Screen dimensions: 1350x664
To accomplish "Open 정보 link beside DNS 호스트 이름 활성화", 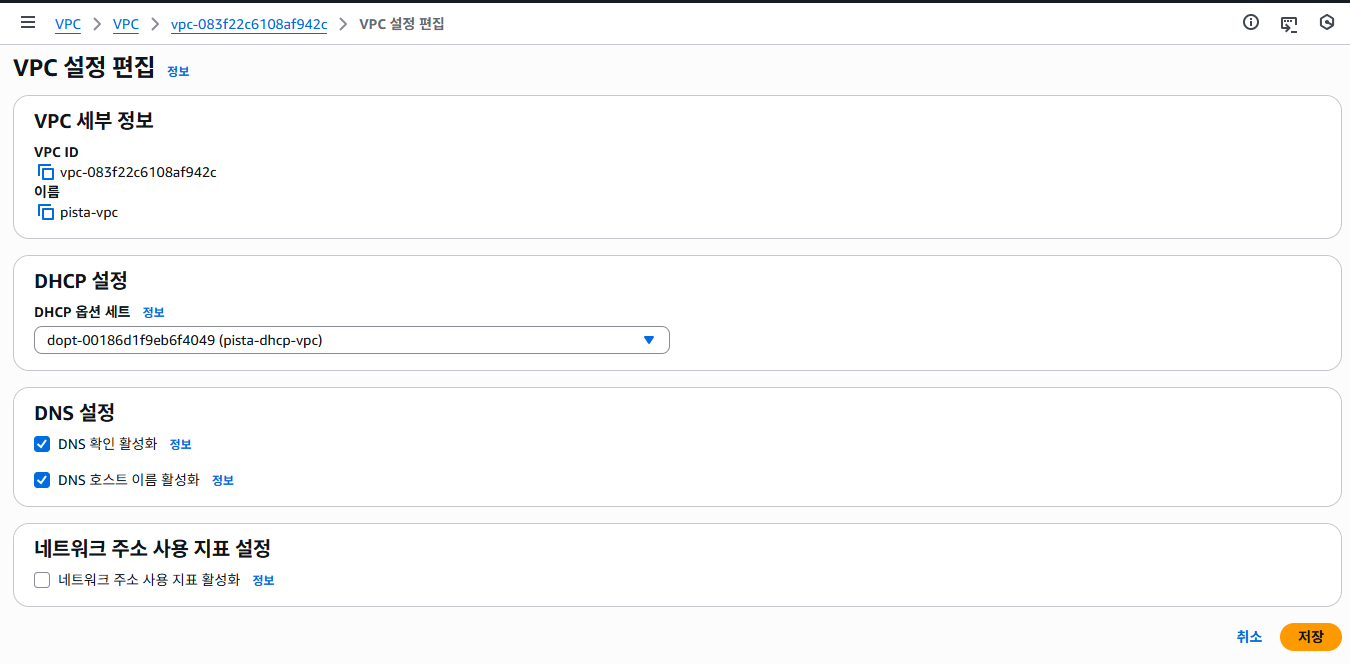I will click(x=222, y=481).
